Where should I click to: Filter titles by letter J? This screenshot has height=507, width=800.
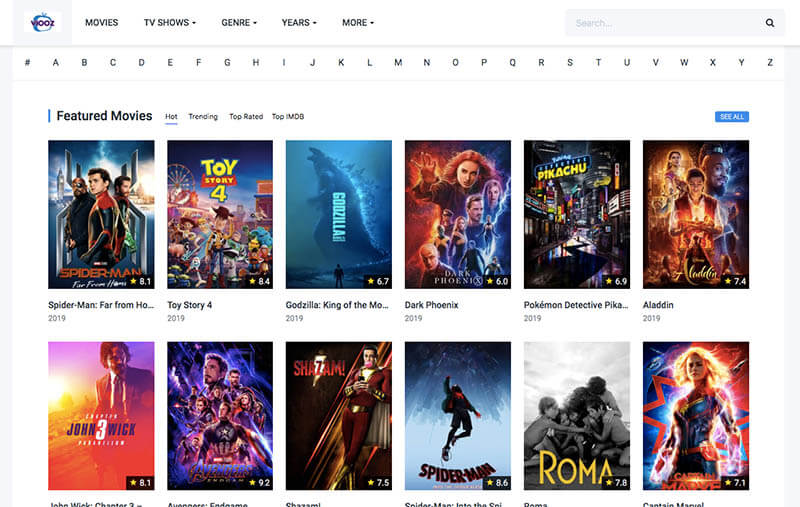(313, 62)
